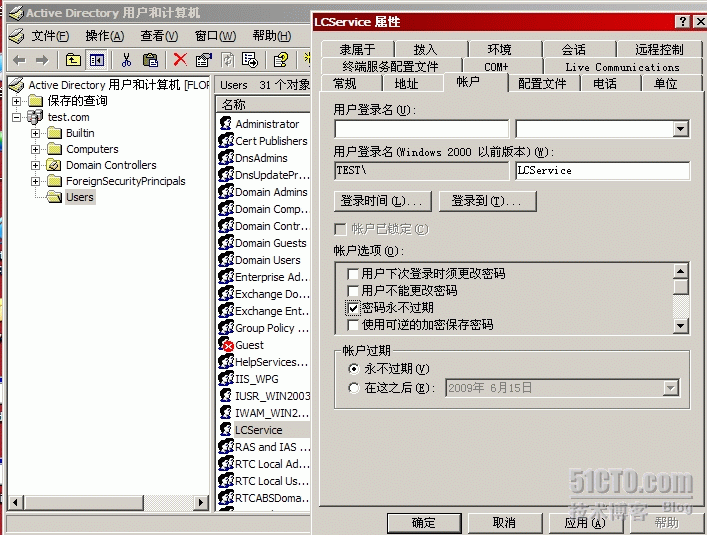
Task: Select the Administrator user icon
Action: point(225,123)
